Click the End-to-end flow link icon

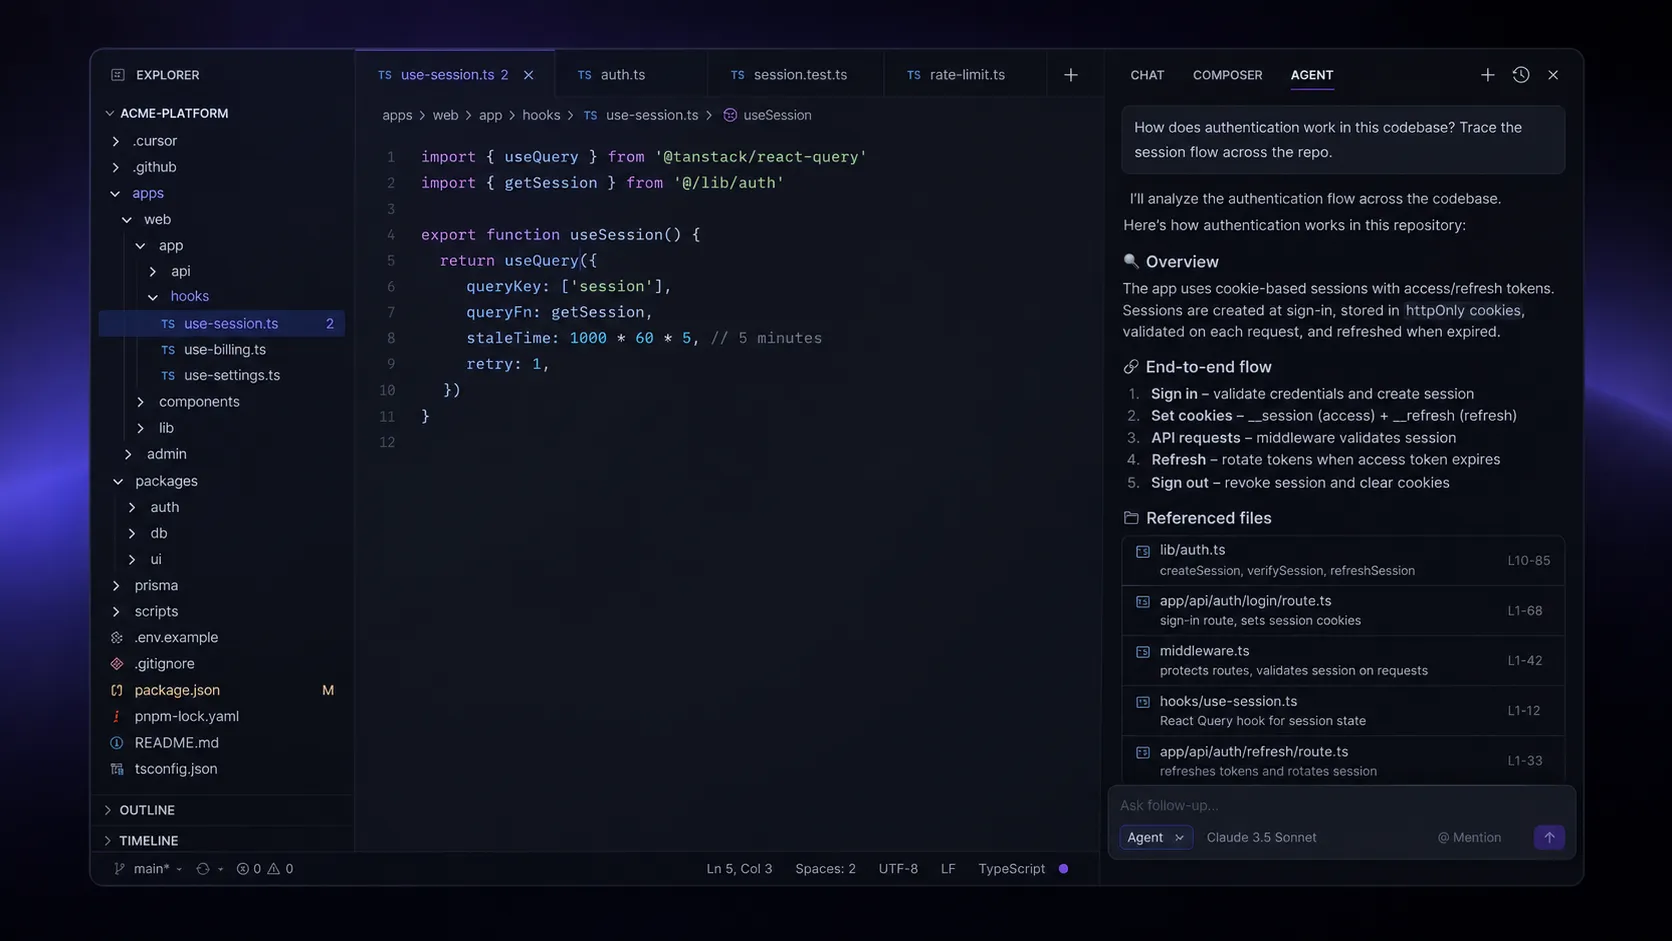[1131, 367]
